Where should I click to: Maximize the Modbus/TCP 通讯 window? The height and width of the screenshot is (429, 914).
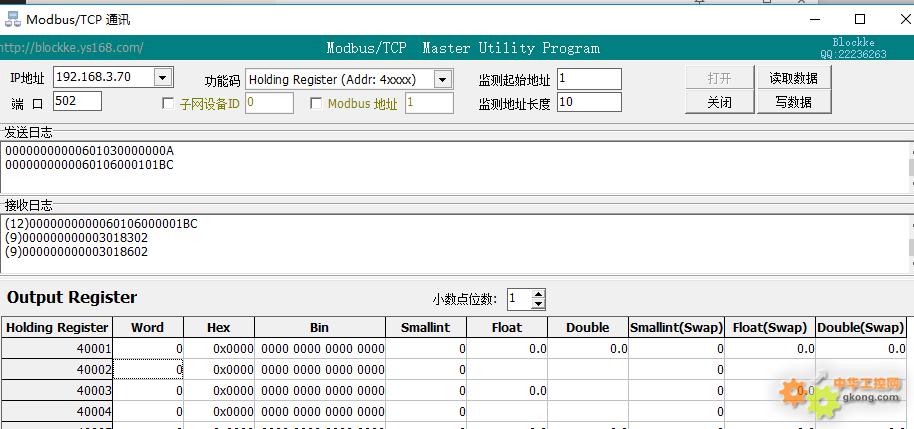tap(860, 19)
